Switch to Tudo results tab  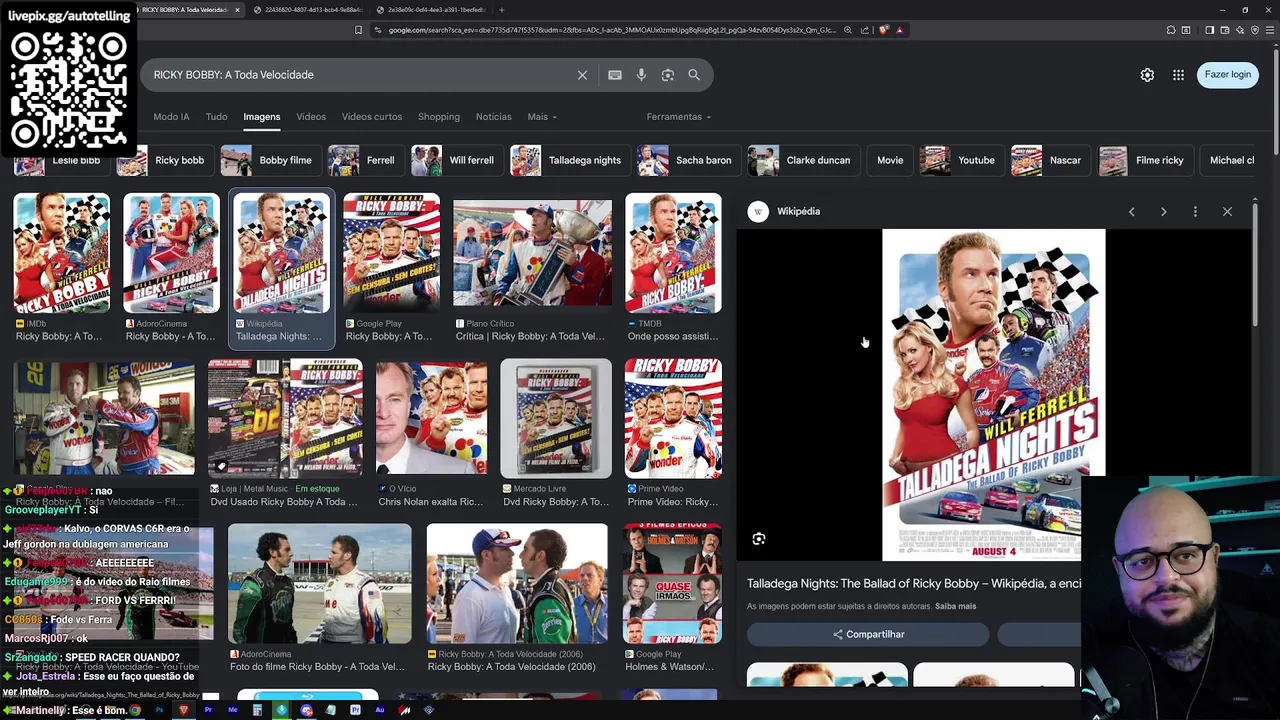pos(216,117)
